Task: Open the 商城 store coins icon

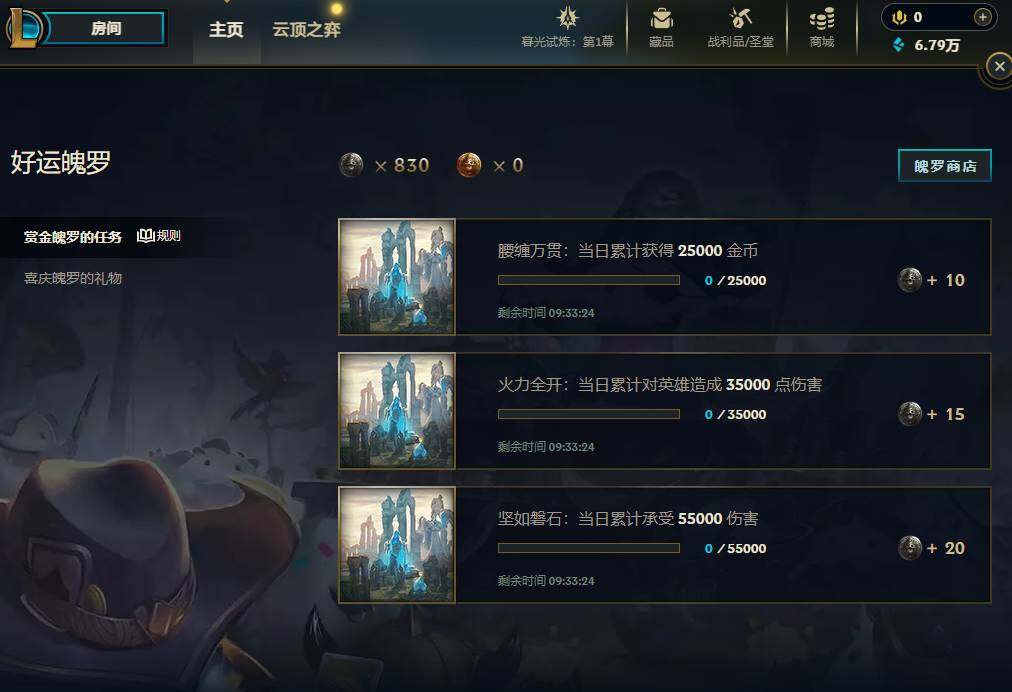Action: [x=822, y=19]
